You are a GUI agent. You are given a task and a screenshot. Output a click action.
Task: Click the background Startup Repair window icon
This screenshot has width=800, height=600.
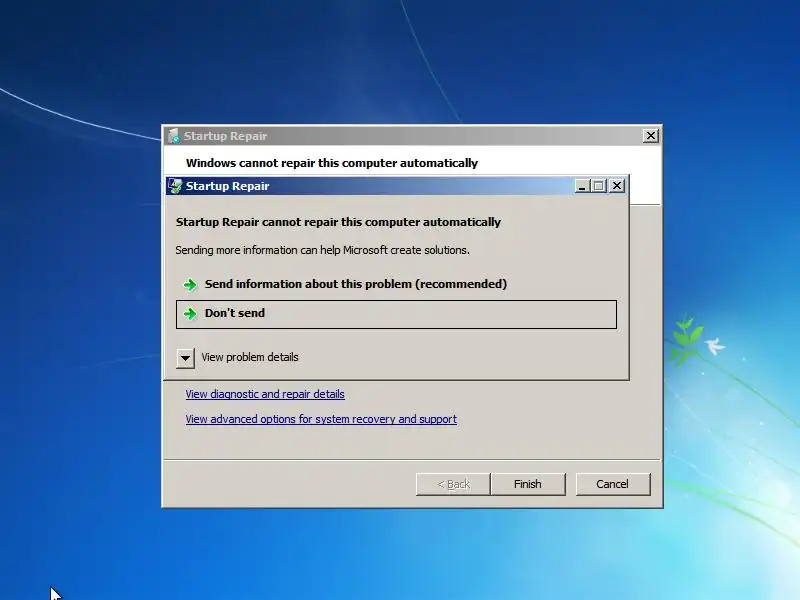pyautogui.click(x=173, y=136)
